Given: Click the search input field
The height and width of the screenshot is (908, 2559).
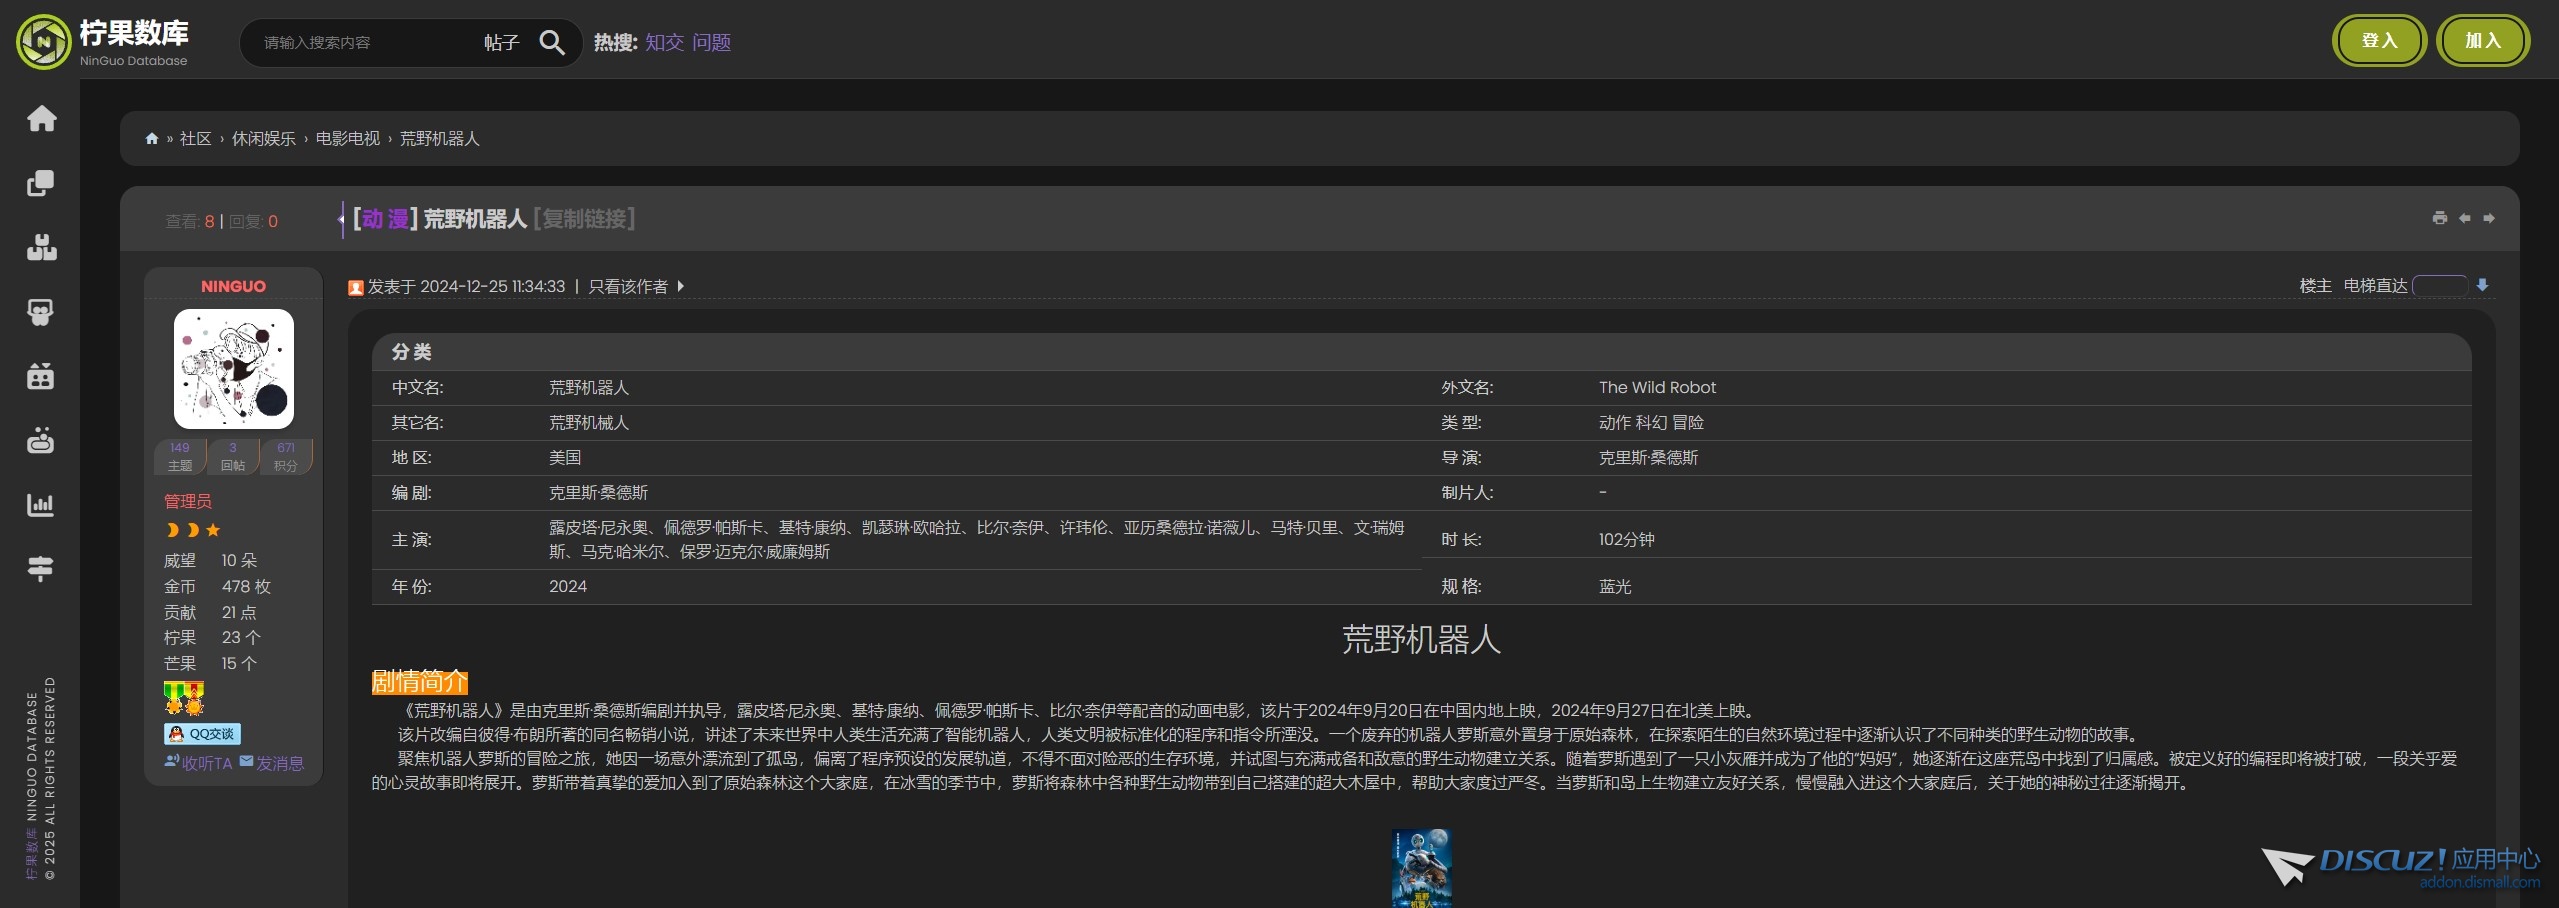Looking at the screenshot, I should pos(360,43).
